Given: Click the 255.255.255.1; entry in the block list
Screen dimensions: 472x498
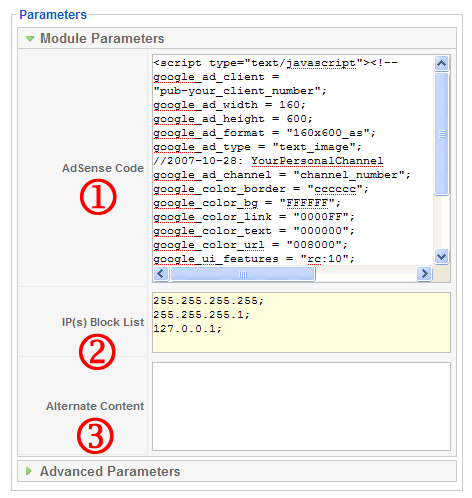Looking at the screenshot, I should click(x=201, y=315).
